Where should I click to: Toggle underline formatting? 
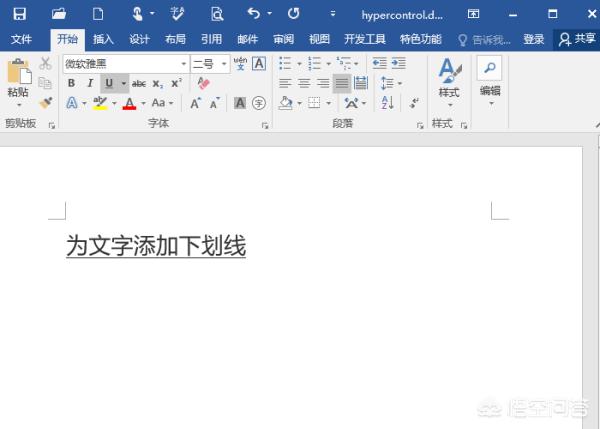tap(109, 83)
